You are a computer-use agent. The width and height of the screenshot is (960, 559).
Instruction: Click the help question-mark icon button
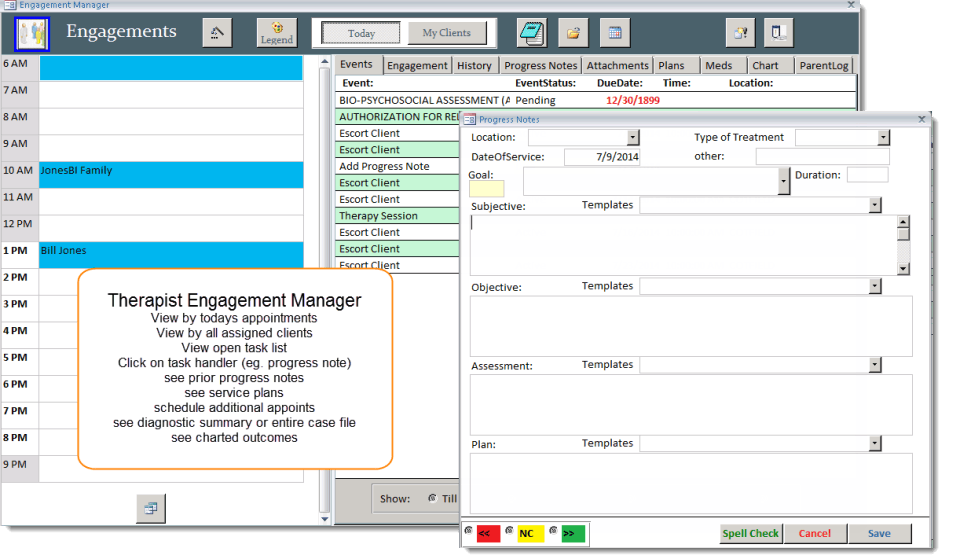(740, 33)
